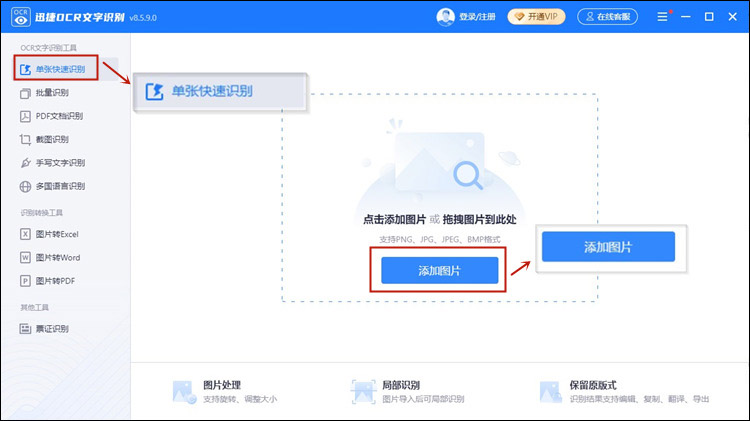Open PDF文档识别 menu label
Screen dimensions: 750x421
tap(59, 116)
